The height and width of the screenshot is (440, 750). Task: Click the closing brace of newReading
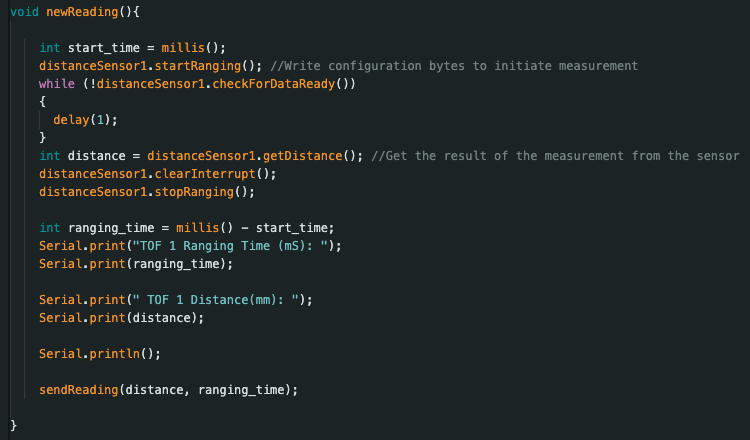coord(13,425)
